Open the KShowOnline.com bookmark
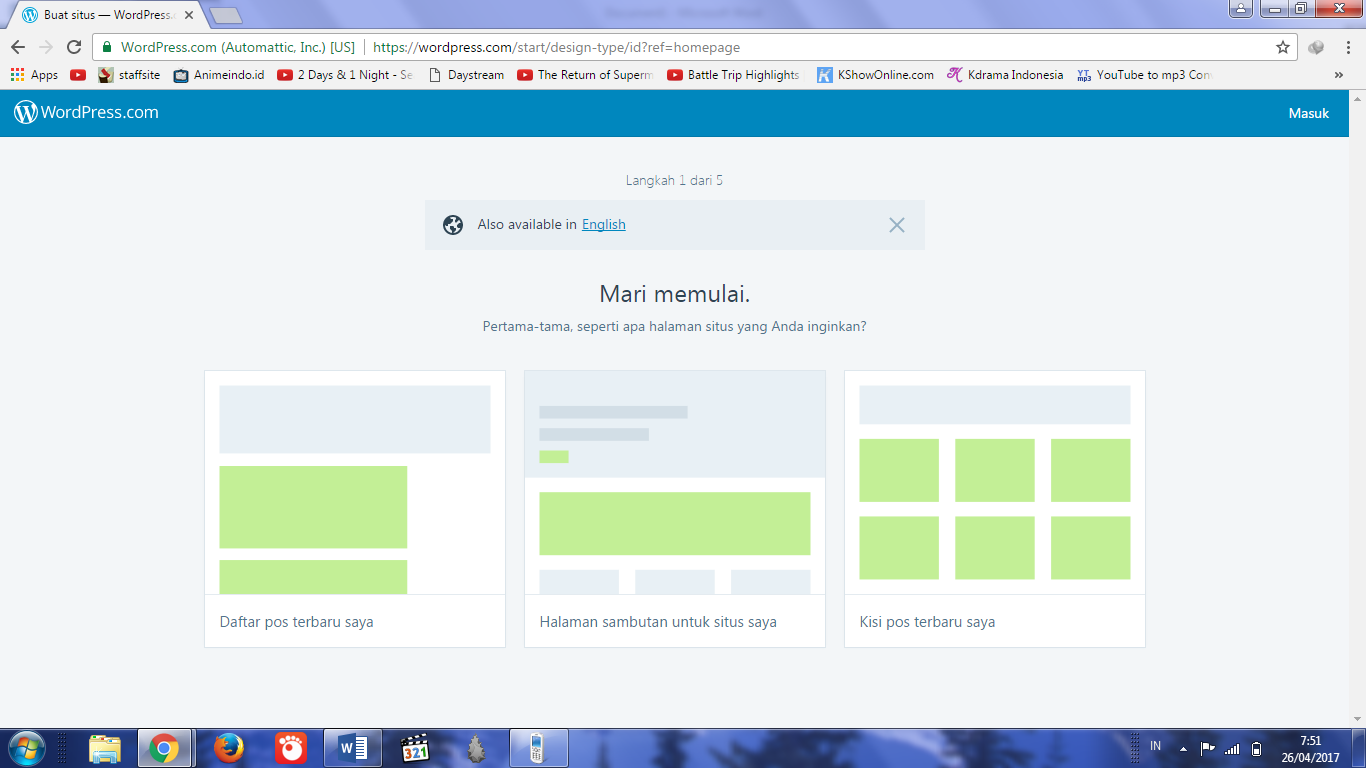This screenshot has height=768, width=1366. point(876,75)
